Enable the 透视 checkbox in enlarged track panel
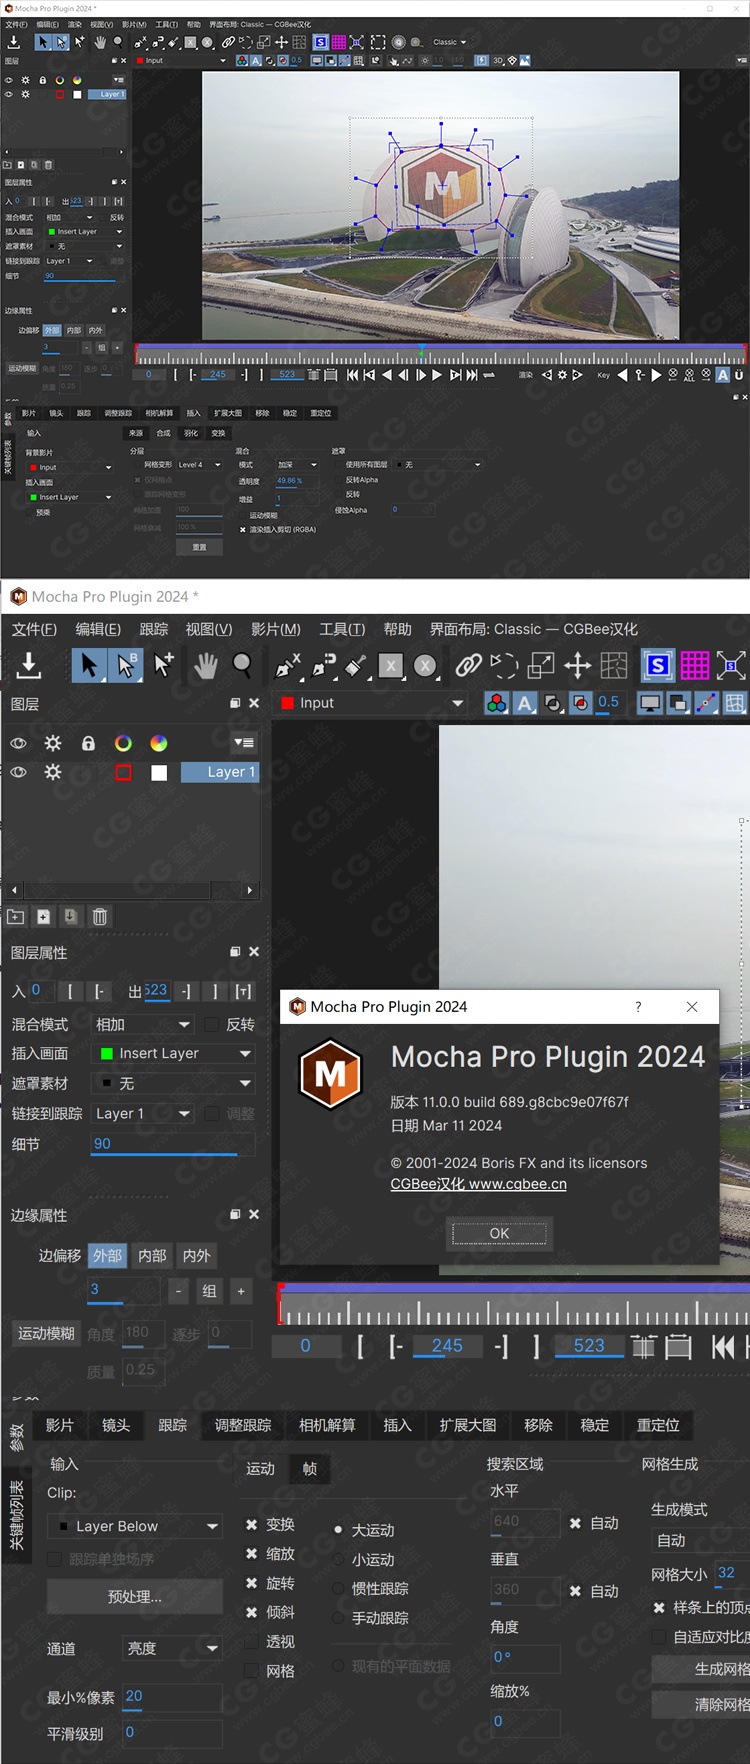 (252, 1642)
